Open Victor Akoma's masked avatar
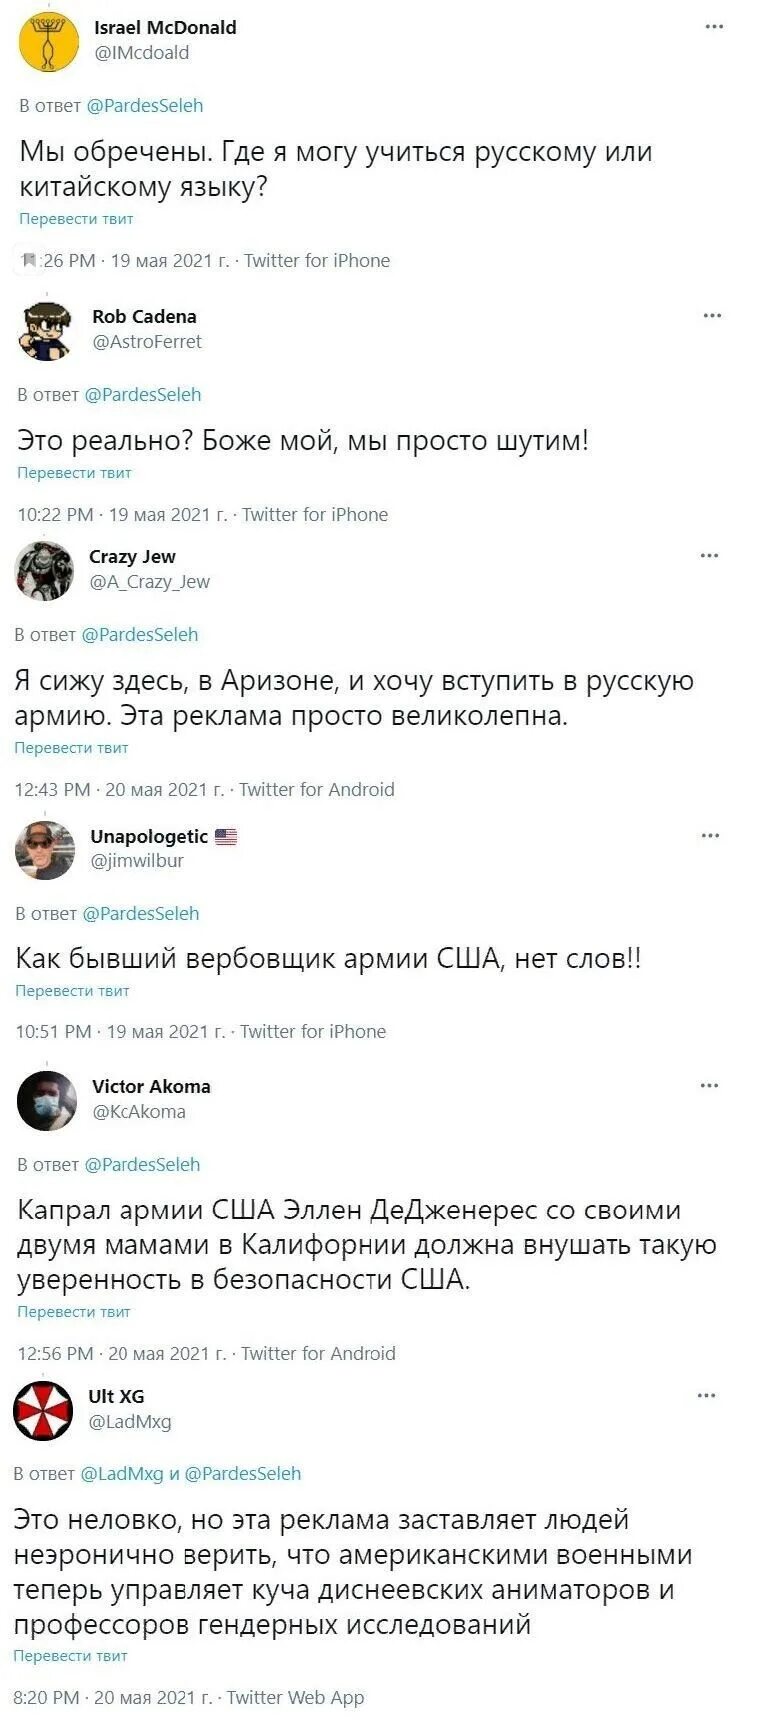 [x=46, y=1100]
